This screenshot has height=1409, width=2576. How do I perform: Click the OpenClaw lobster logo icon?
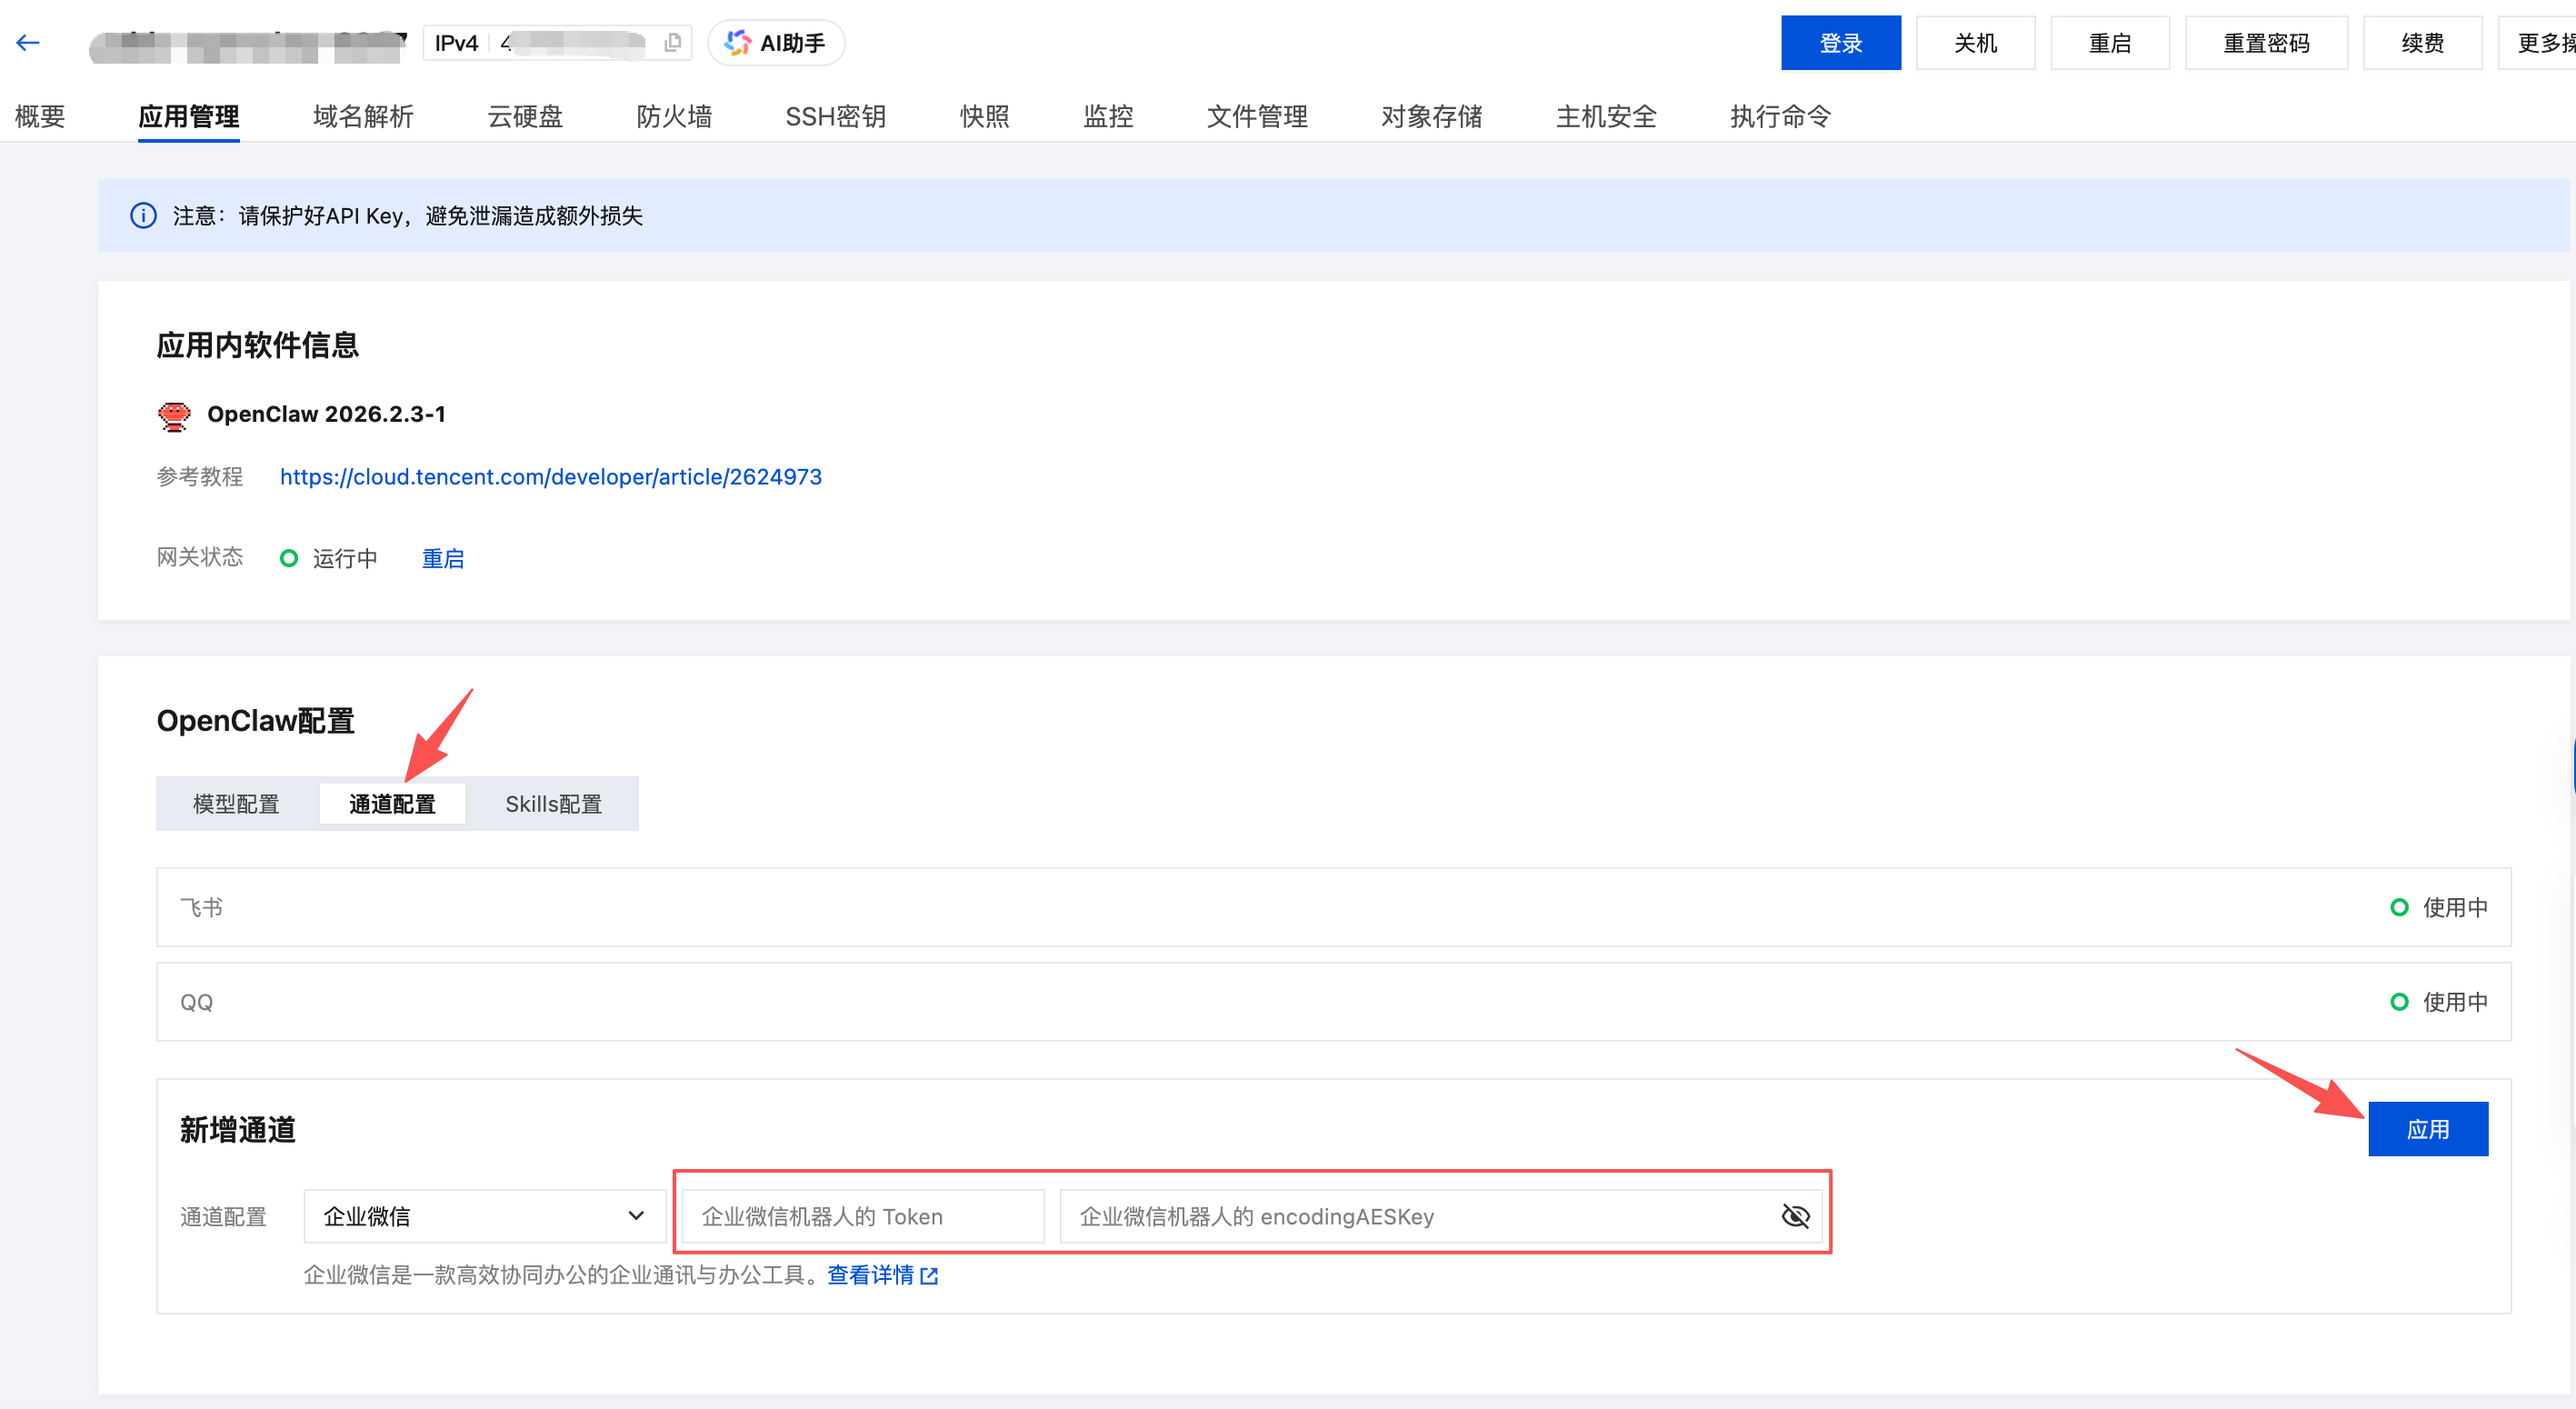point(174,415)
